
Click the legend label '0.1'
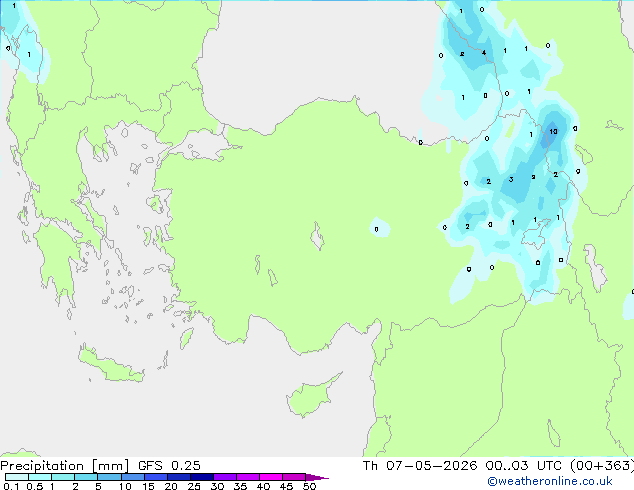click(11, 486)
